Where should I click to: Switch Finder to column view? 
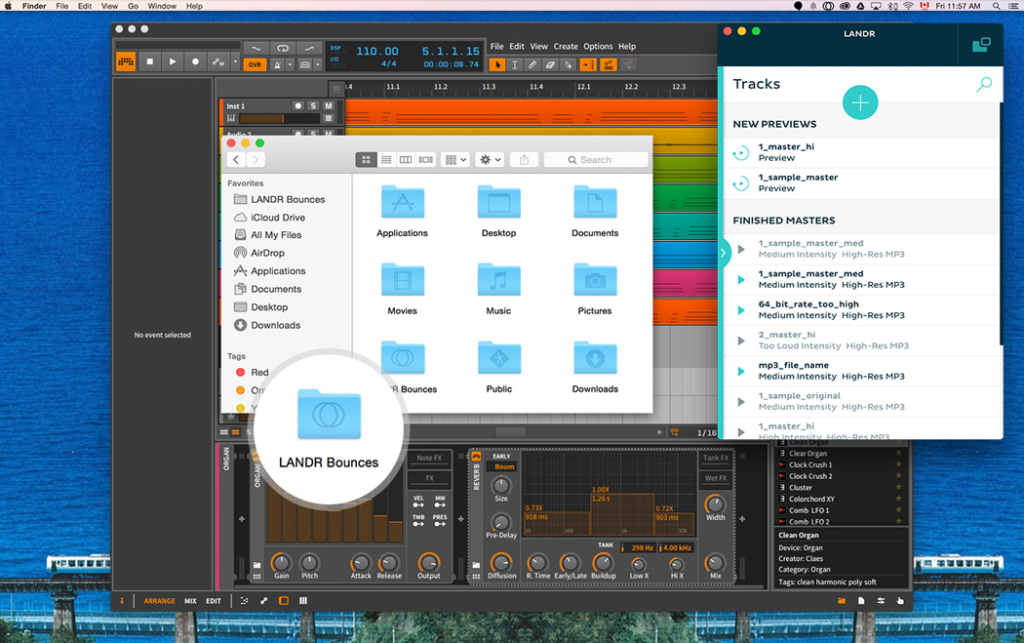[x=406, y=160]
